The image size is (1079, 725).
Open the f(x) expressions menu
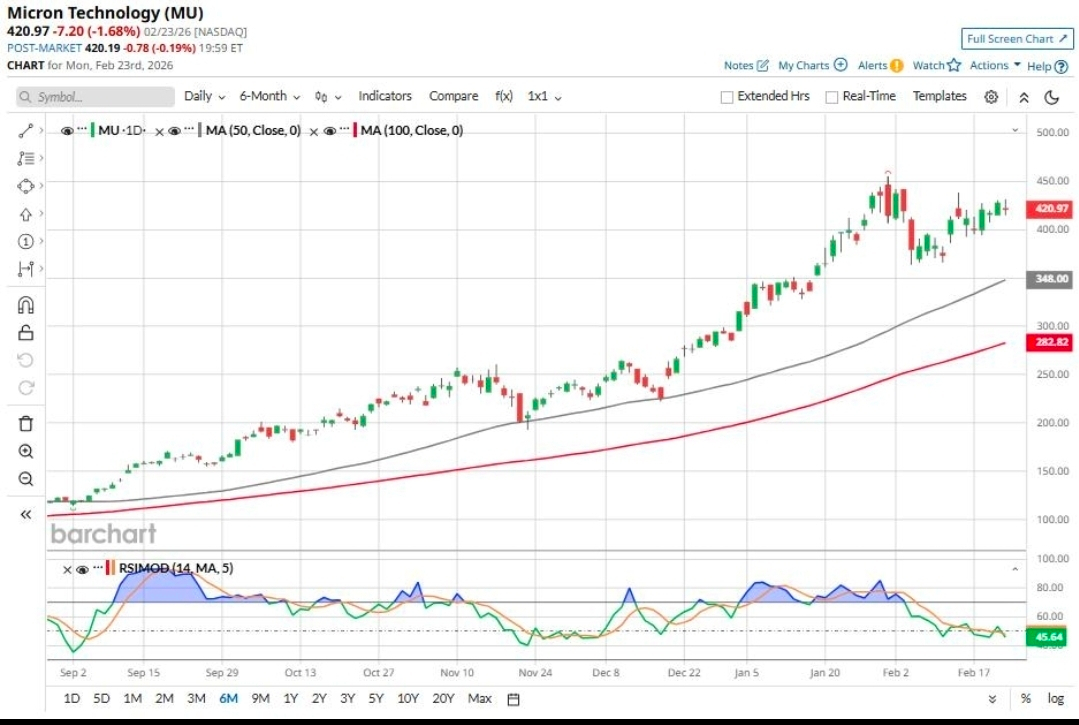pos(504,96)
